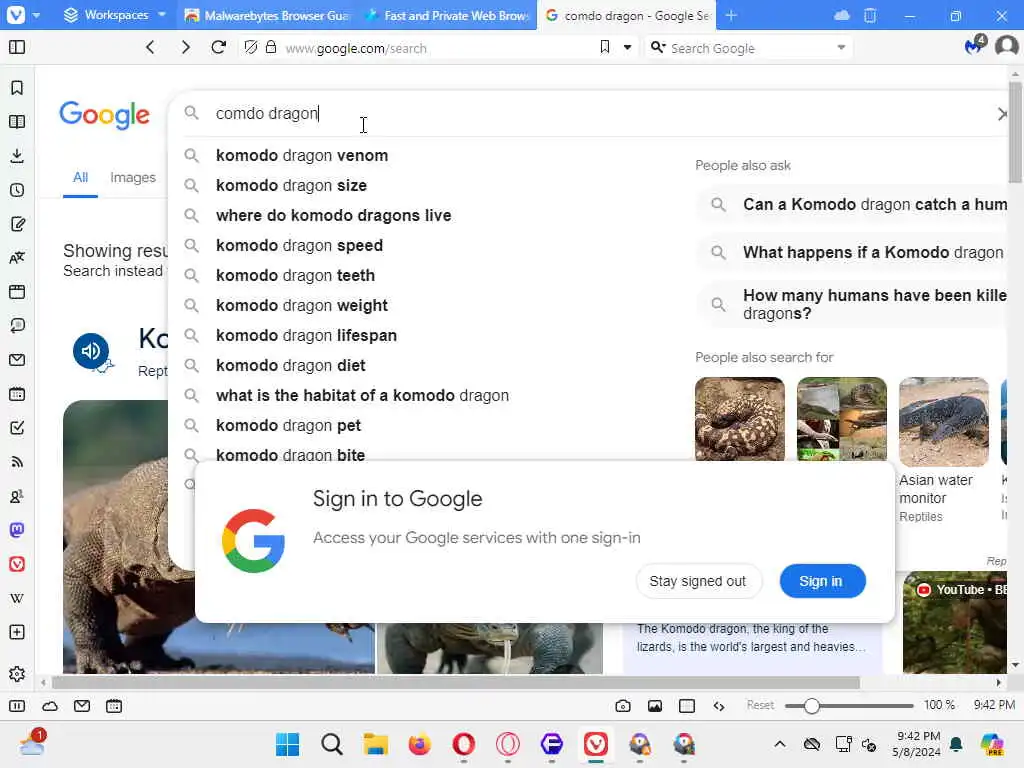The image size is (1024, 768).
Task: Listen to Komodo dragon pronunciation speaker
Action: (91, 351)
